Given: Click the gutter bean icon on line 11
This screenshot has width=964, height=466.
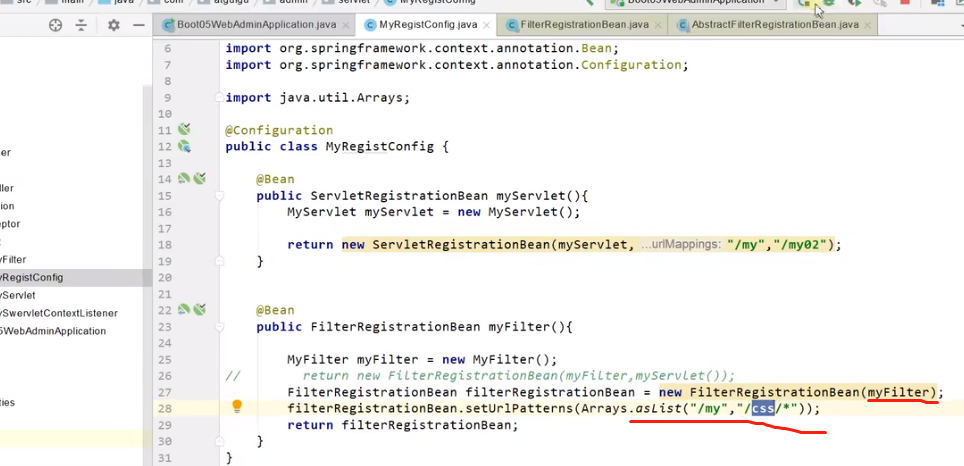Looking at the screenshot, I should (184, 130).
